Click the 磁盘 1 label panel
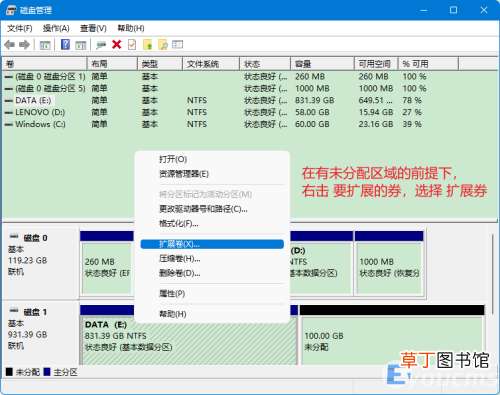The height and width of the screenshot is (395, 500). 40,333
